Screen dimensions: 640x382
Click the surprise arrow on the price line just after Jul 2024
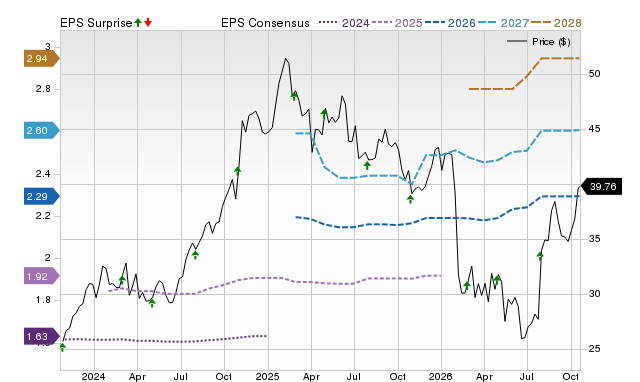click(x=196, y=255)
